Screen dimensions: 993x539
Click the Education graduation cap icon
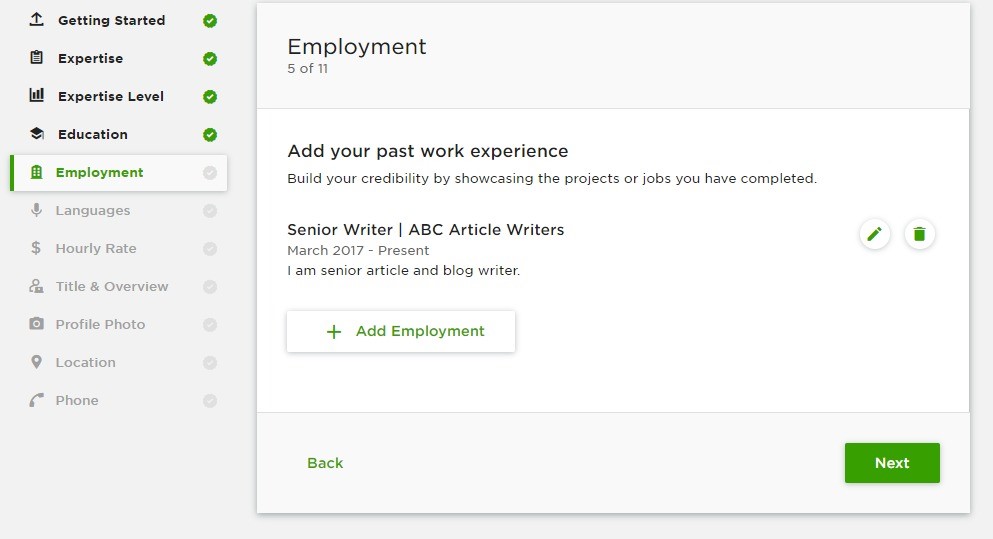(x=37, y=134)
